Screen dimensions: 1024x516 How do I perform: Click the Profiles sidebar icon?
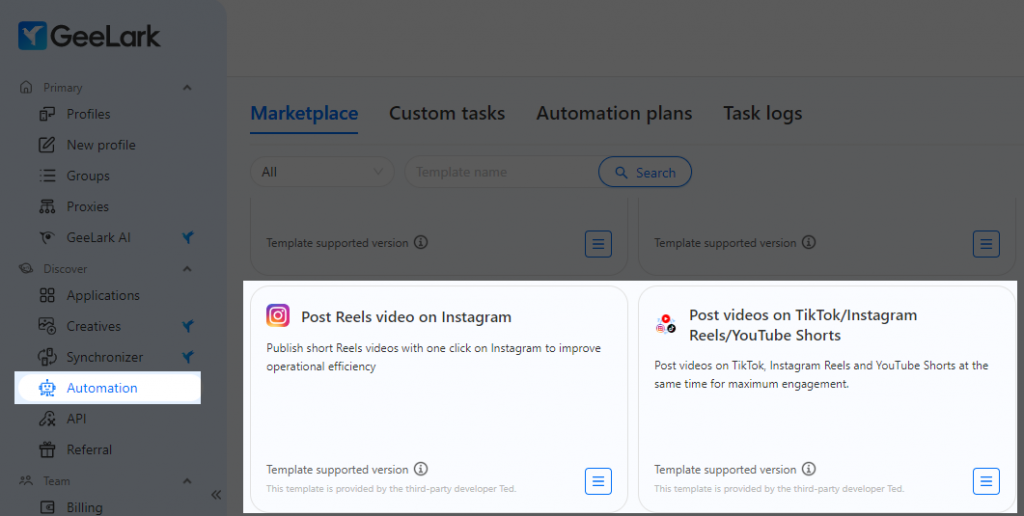(47, 114)
